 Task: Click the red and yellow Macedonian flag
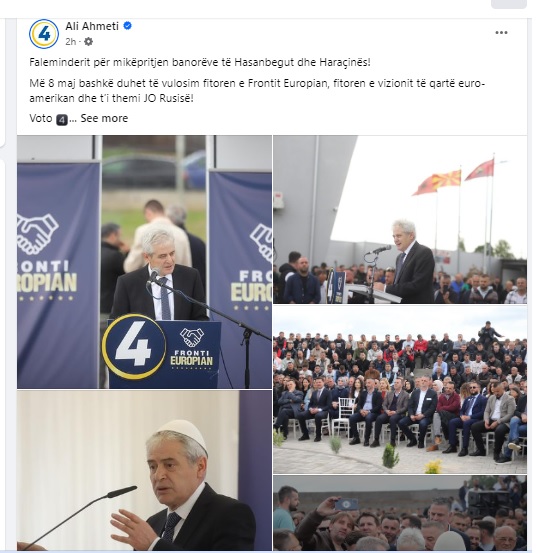(x=448, y=178)
